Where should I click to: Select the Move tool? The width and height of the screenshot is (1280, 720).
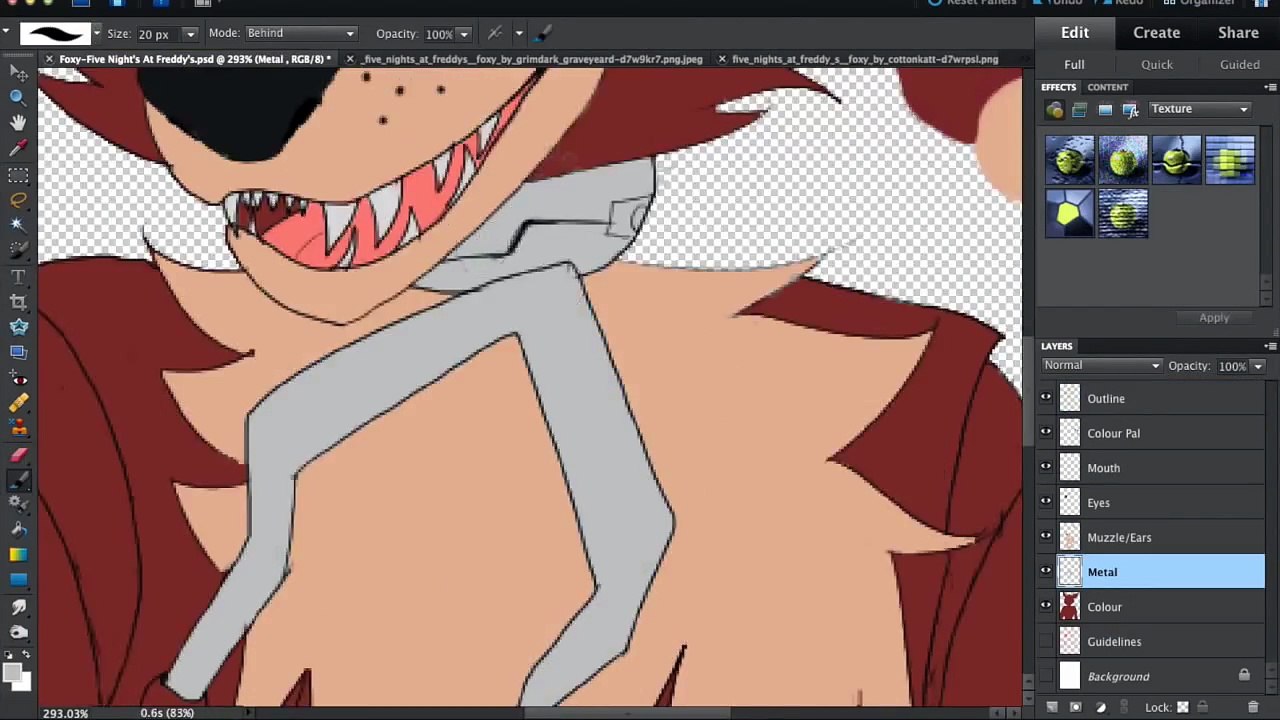tap(18, 71)
